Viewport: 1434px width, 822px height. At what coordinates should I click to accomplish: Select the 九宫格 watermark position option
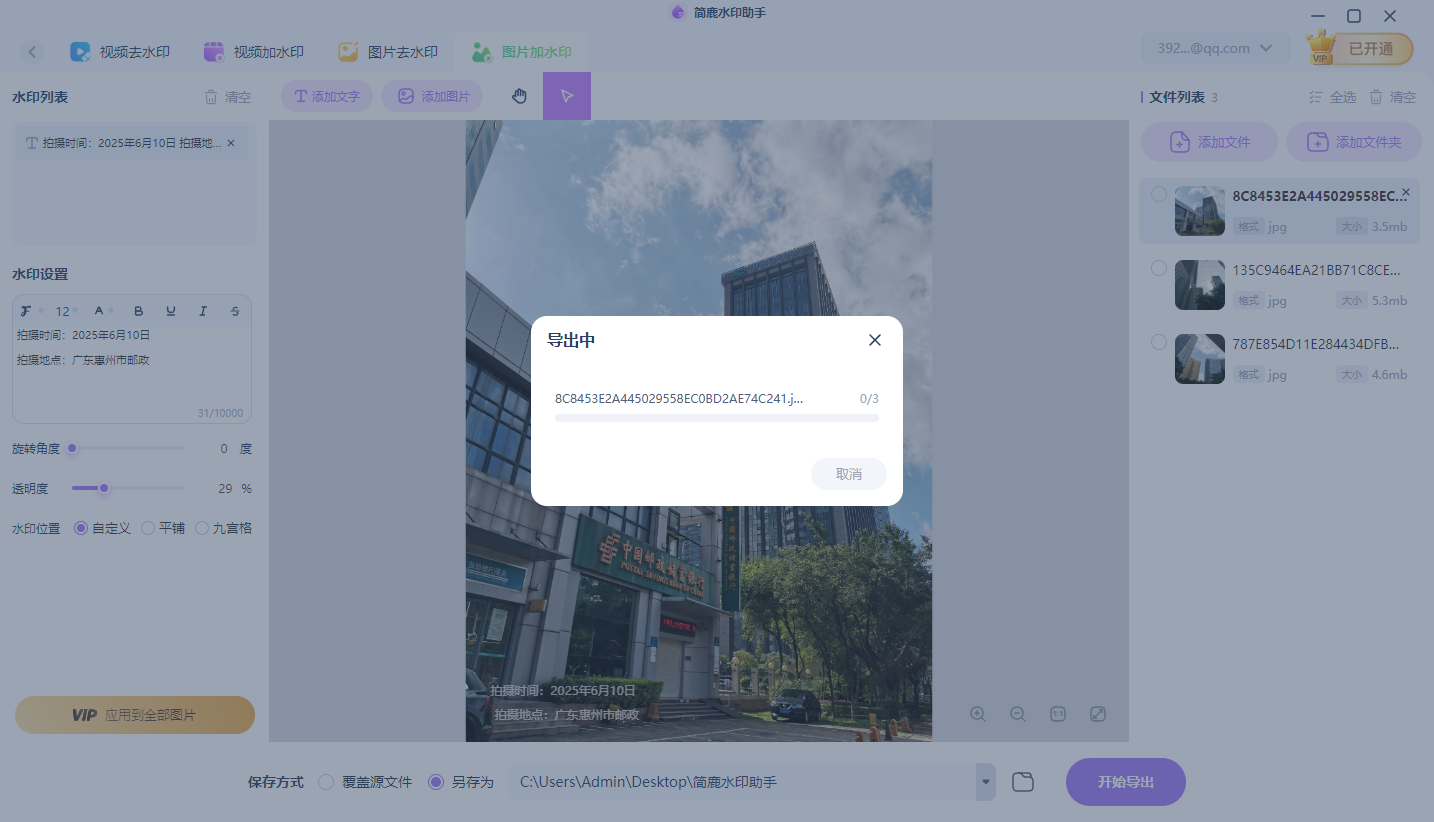tap(202, 528)
